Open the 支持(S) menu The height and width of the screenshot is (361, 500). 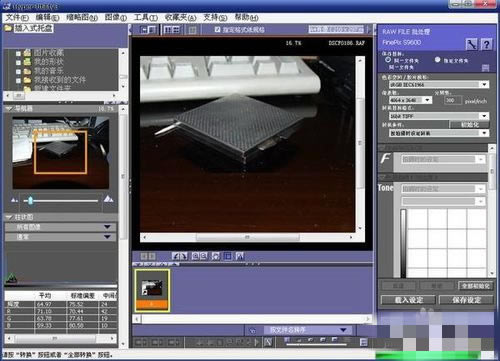point(215,17)
